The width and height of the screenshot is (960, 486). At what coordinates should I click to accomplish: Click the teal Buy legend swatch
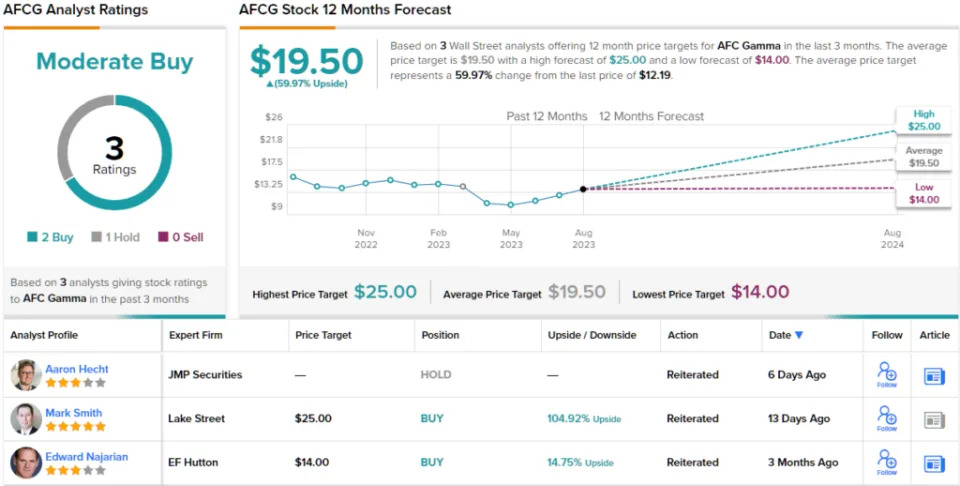[x=32, y=237]
